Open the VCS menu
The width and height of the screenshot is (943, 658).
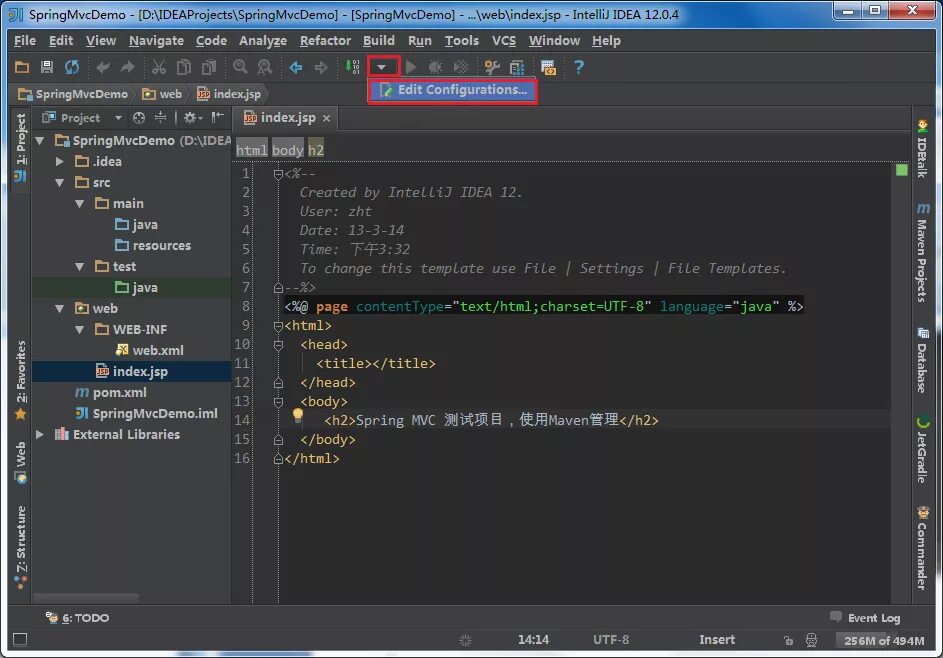pyautogui.click(x=504, y=41)
